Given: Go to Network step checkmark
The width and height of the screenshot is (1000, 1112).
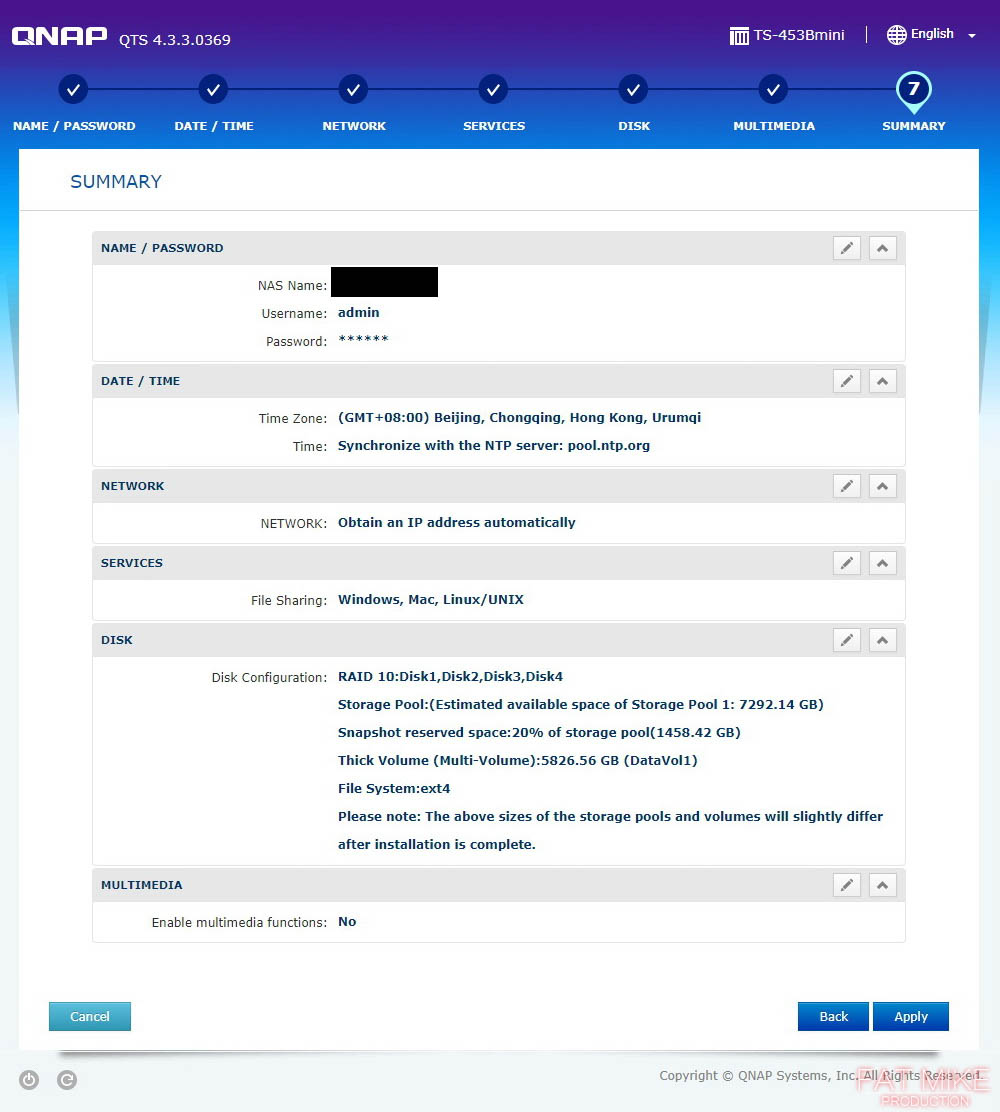Looking at the screenshot, I should click(353, 89).
